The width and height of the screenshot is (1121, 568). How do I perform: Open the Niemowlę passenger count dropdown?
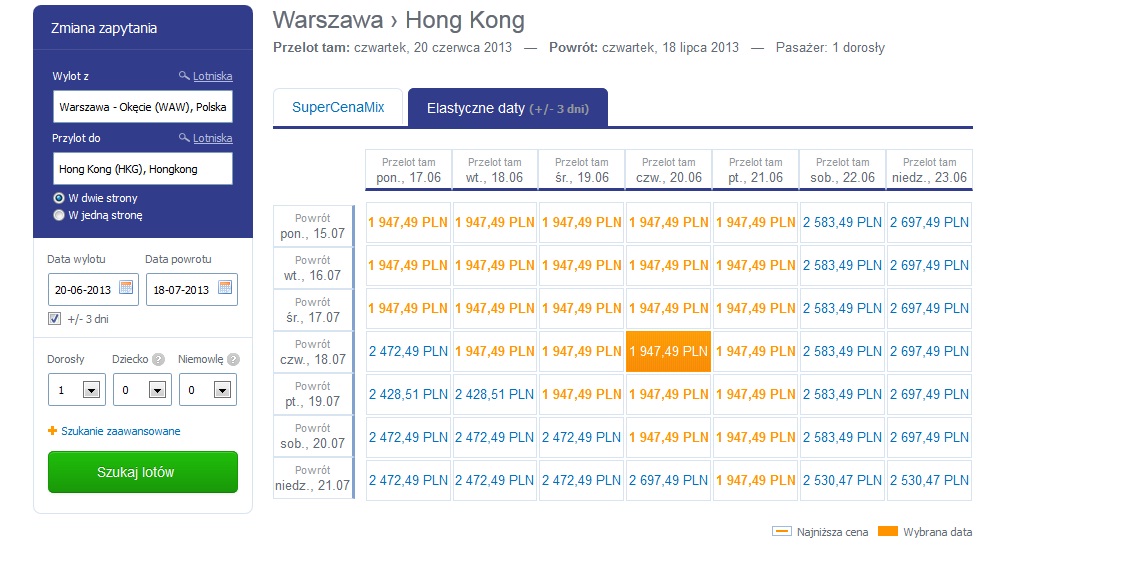[x=208, y=390]
